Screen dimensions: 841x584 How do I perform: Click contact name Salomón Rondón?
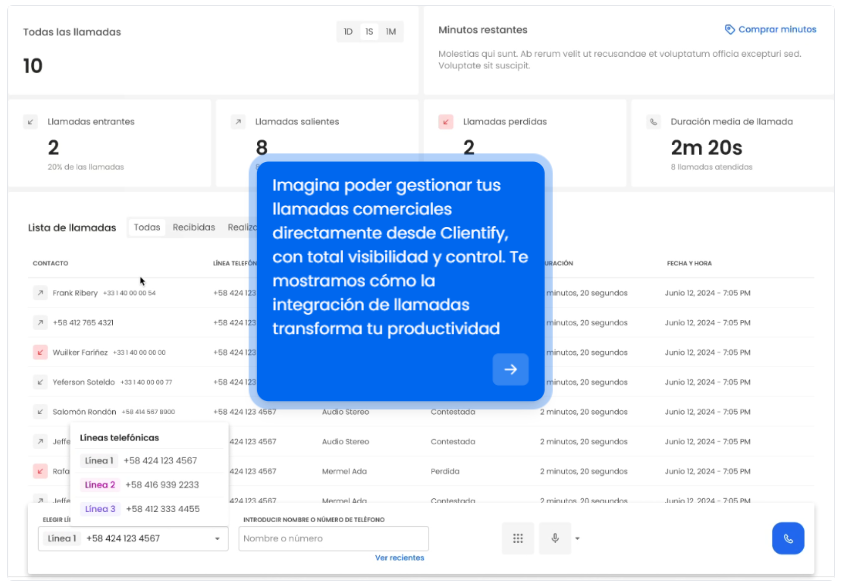tap(84, 412)
